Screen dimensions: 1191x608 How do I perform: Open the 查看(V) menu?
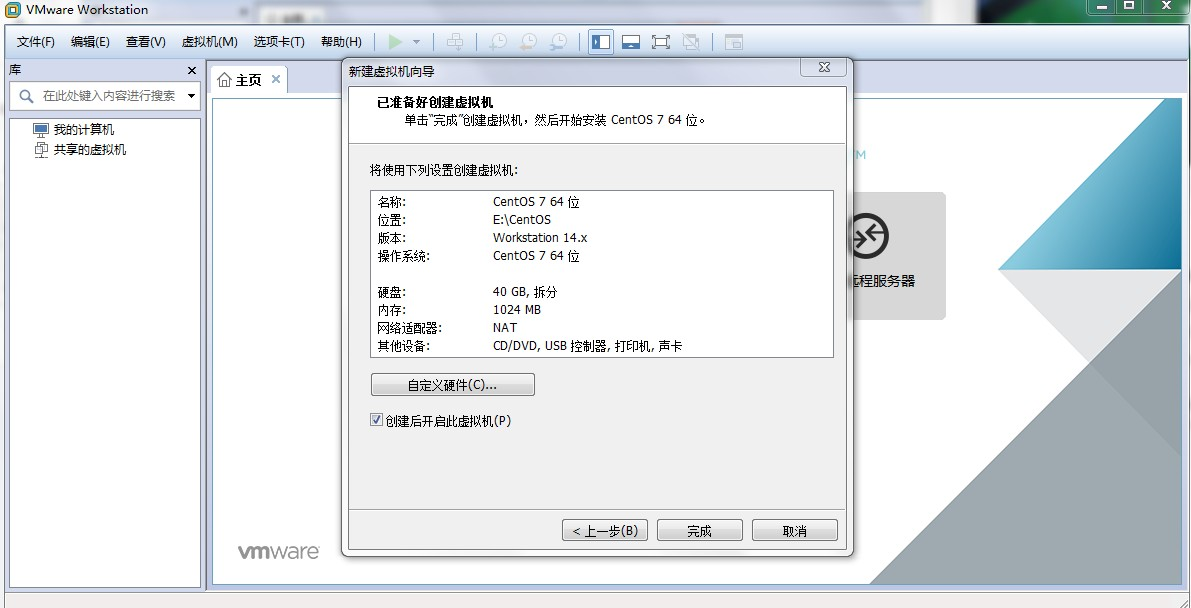(x=146, y=42)
